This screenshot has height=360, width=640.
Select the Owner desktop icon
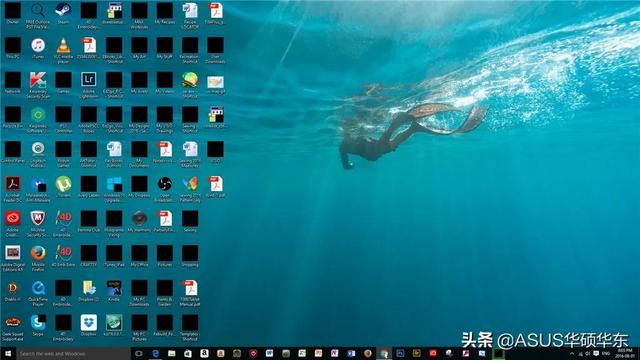(13, 11)
